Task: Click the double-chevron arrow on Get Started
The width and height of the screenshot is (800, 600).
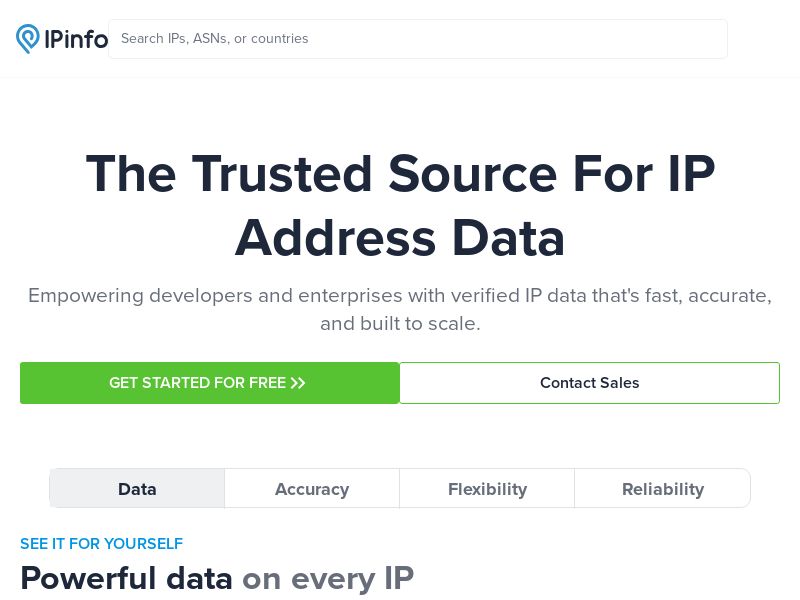Action: click(298, 383)
